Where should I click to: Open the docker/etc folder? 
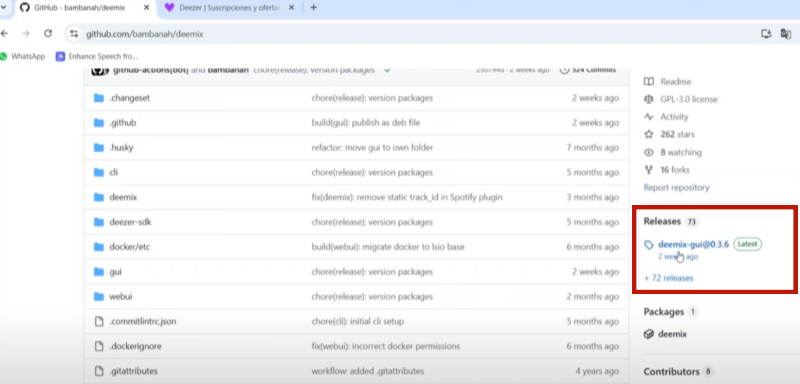130,247
